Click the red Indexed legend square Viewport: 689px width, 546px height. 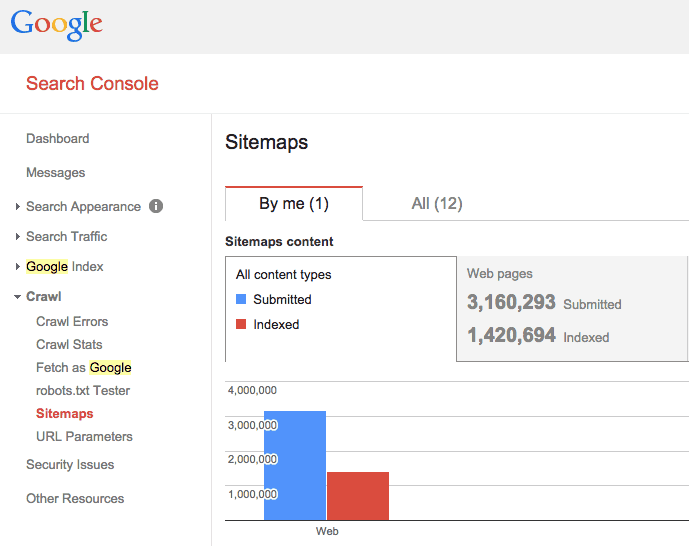241,324
